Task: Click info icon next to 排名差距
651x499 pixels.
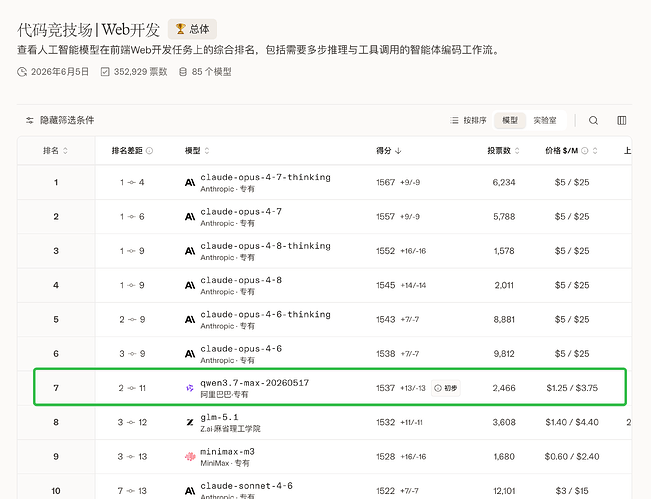Action: click(x=149, y=151)
